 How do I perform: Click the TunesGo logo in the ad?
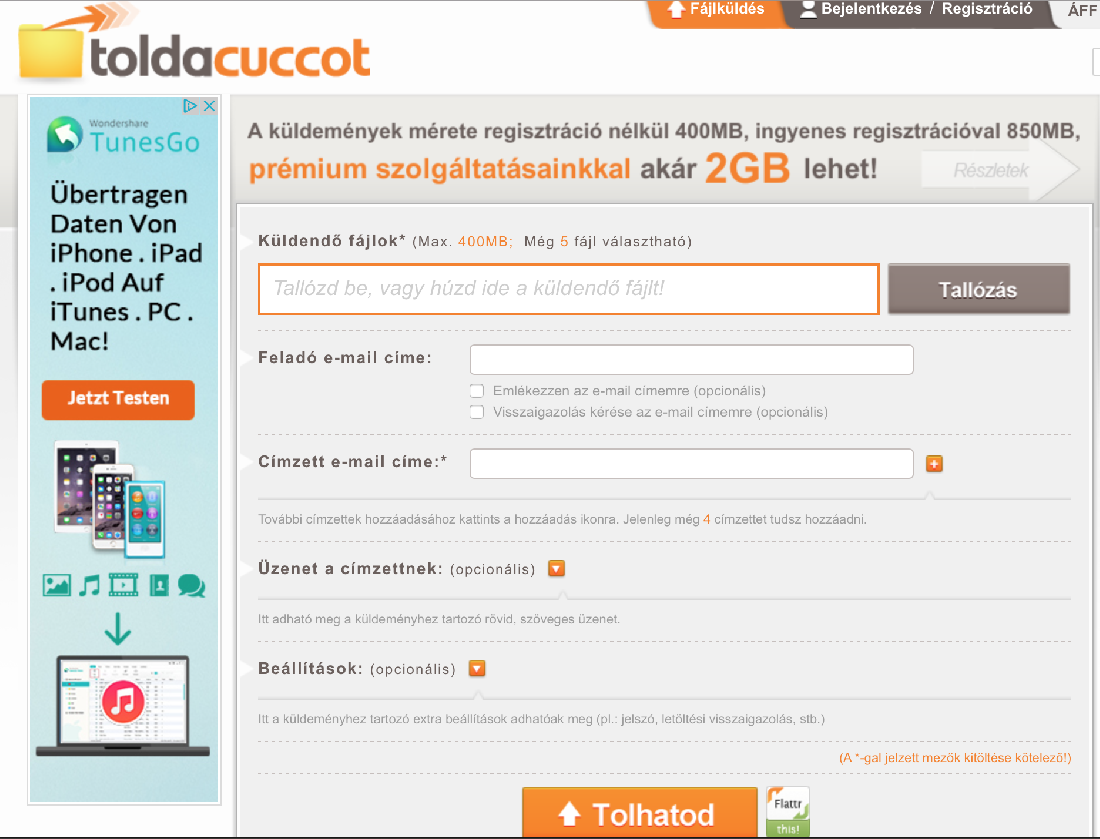pos(124,135)
